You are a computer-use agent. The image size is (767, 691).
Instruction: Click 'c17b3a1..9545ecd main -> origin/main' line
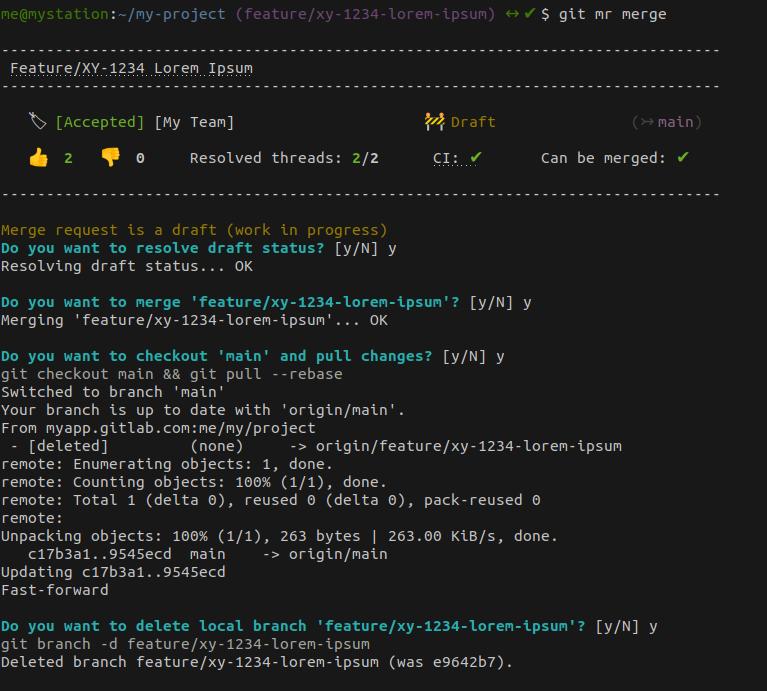pos(208,554)
